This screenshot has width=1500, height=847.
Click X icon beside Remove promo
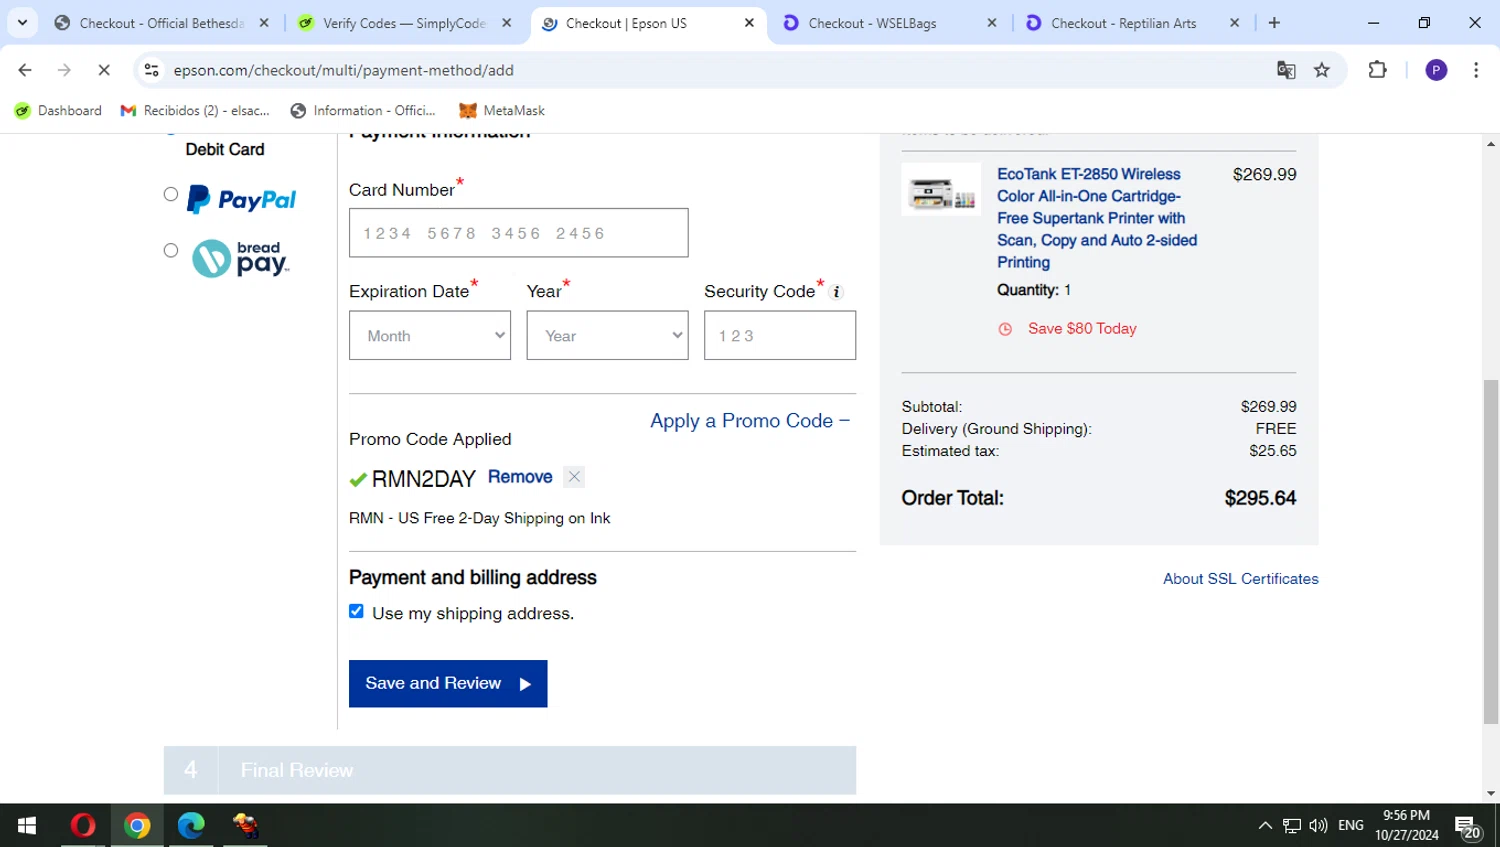[x=574, y=477]
